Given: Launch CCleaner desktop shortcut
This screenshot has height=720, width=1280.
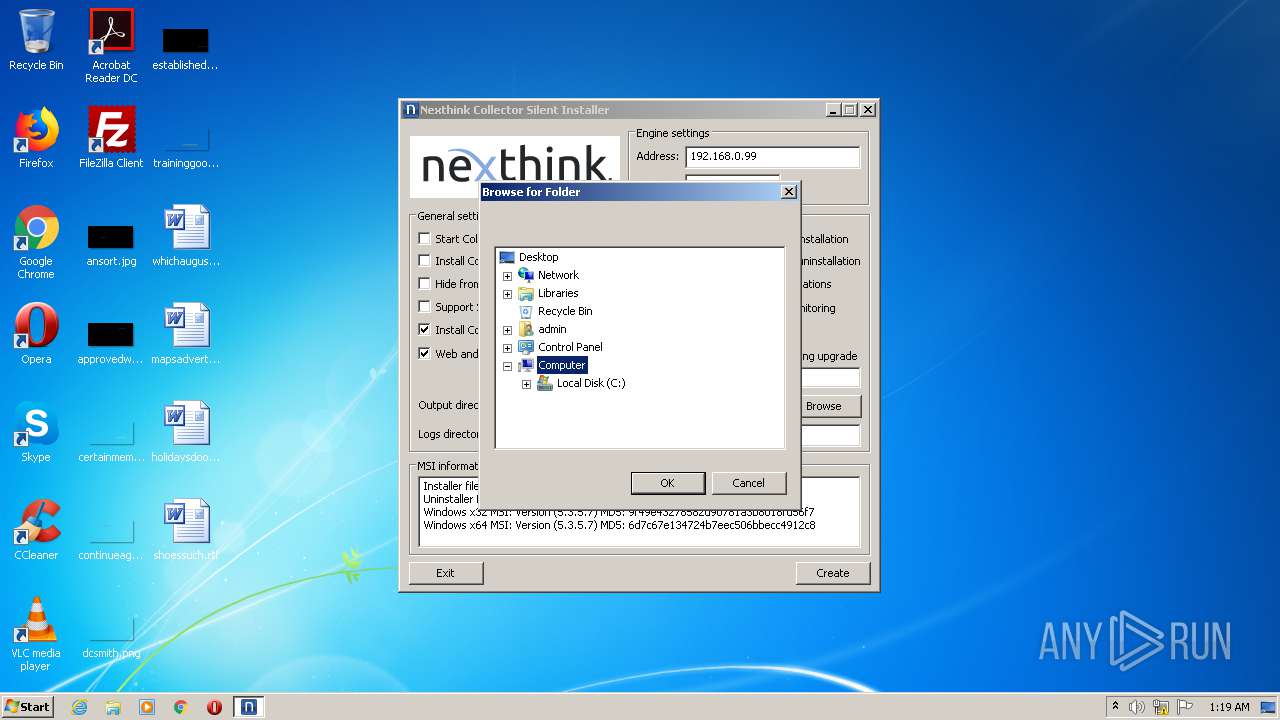Looking at the screenshot, I should pos(36,530).
